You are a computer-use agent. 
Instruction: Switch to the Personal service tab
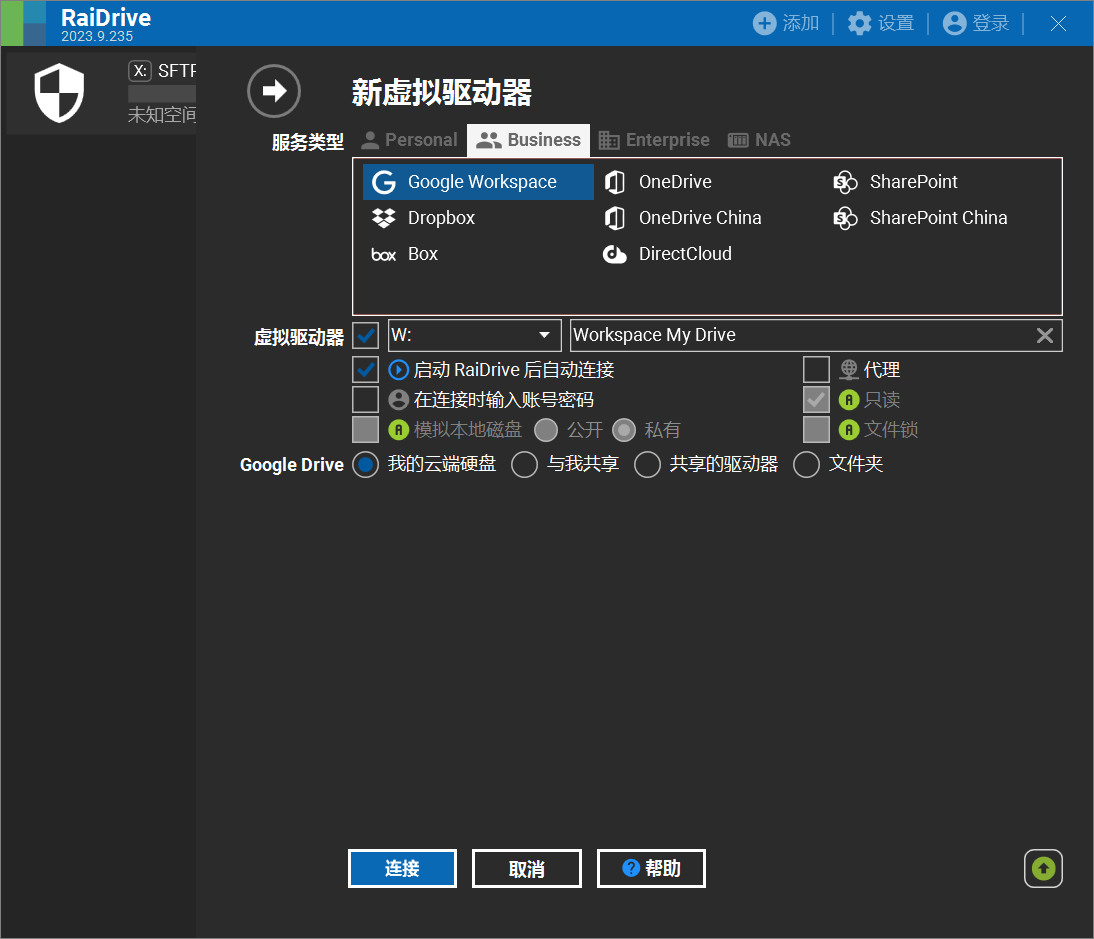[410, 140]
